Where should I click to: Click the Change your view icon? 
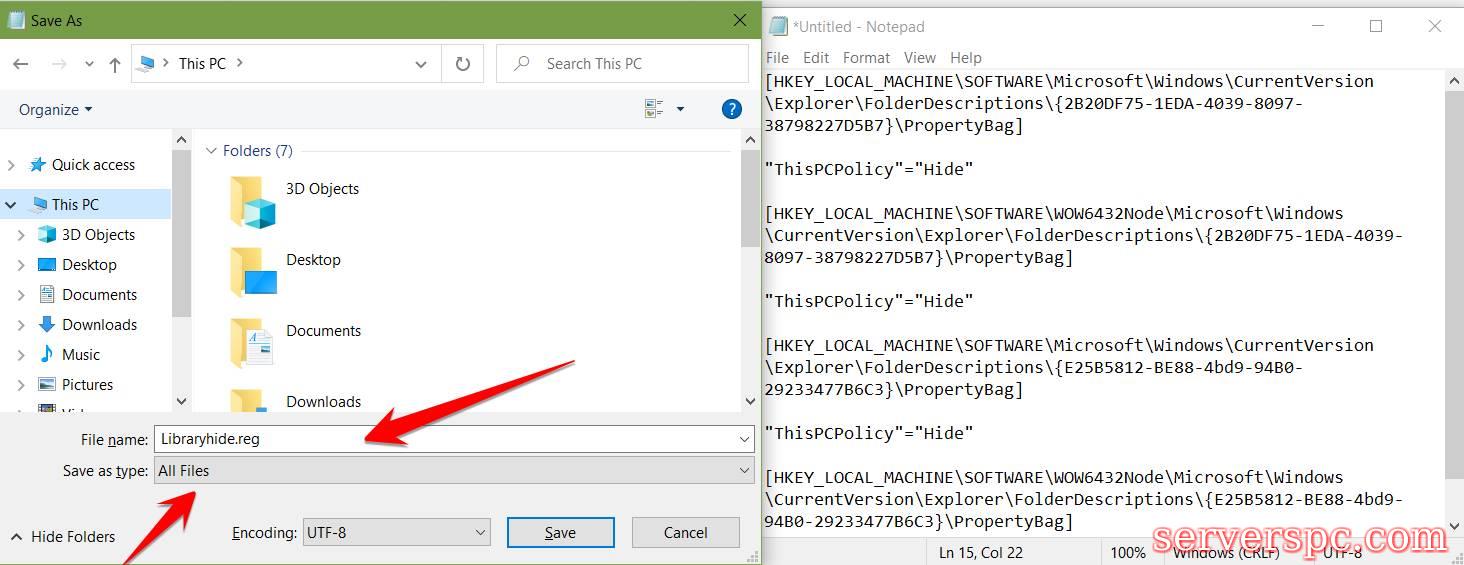(655, 109)
